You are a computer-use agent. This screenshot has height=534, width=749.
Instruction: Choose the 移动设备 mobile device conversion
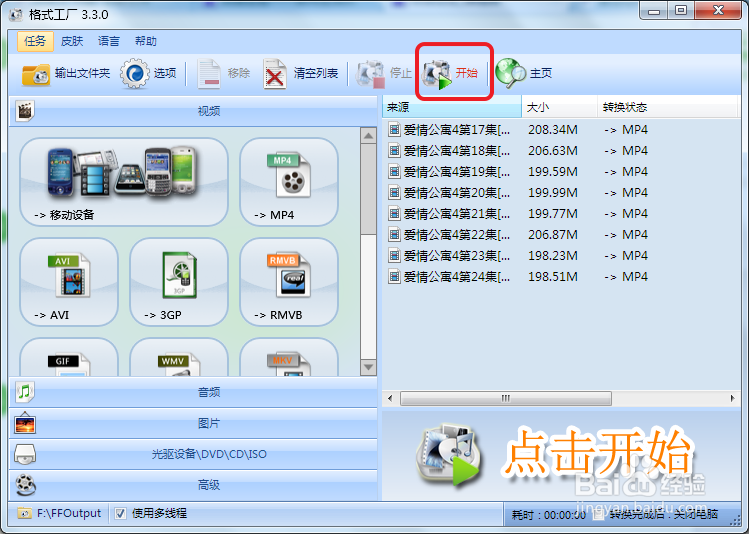pos(123,182)
